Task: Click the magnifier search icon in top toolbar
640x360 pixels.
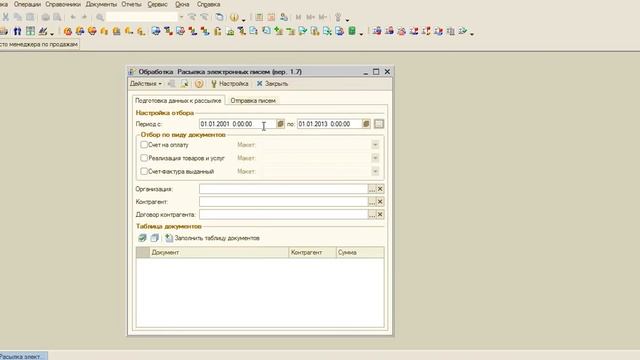Action: [100, 17]
